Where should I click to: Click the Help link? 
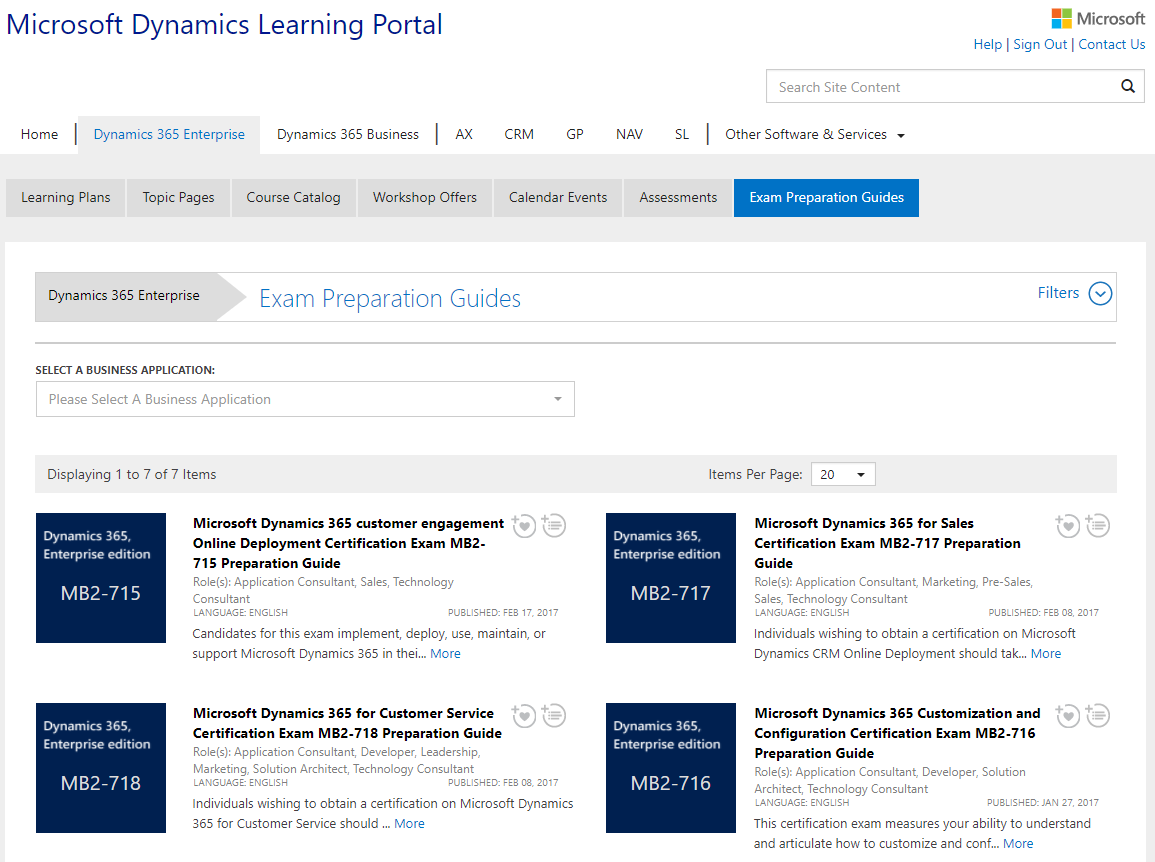(988, 44)
